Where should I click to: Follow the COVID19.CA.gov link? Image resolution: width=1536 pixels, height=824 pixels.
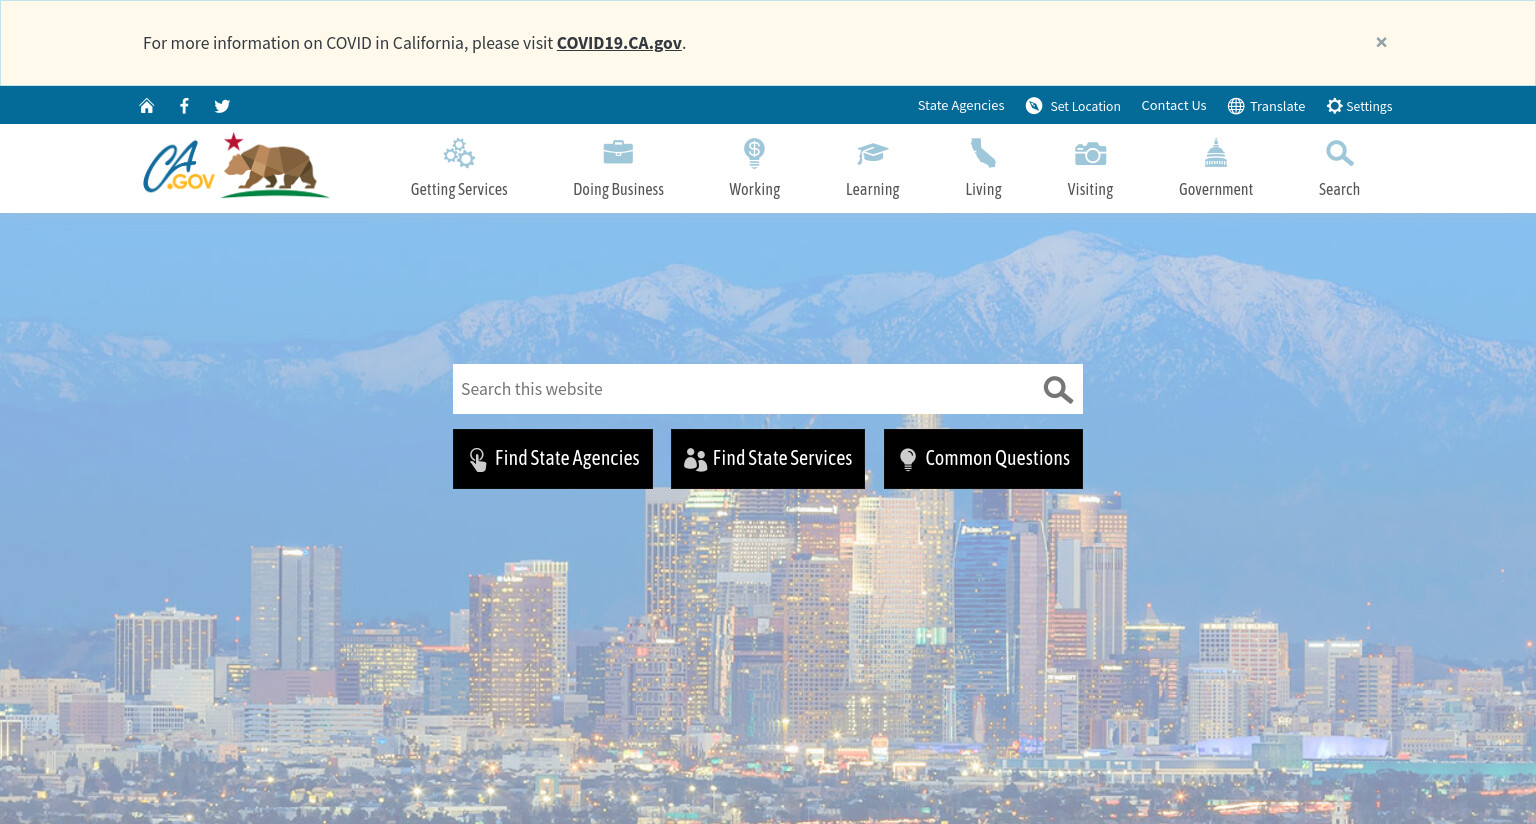coord(619,43)
